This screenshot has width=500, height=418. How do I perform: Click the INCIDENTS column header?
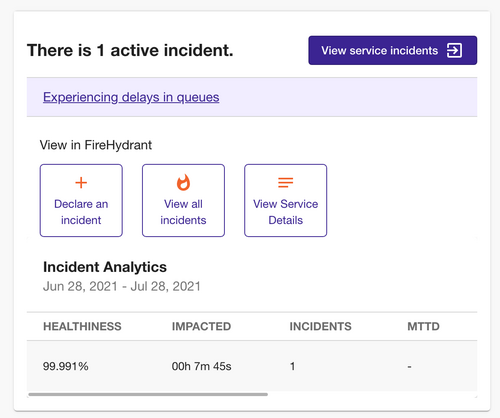coord(320,326)
